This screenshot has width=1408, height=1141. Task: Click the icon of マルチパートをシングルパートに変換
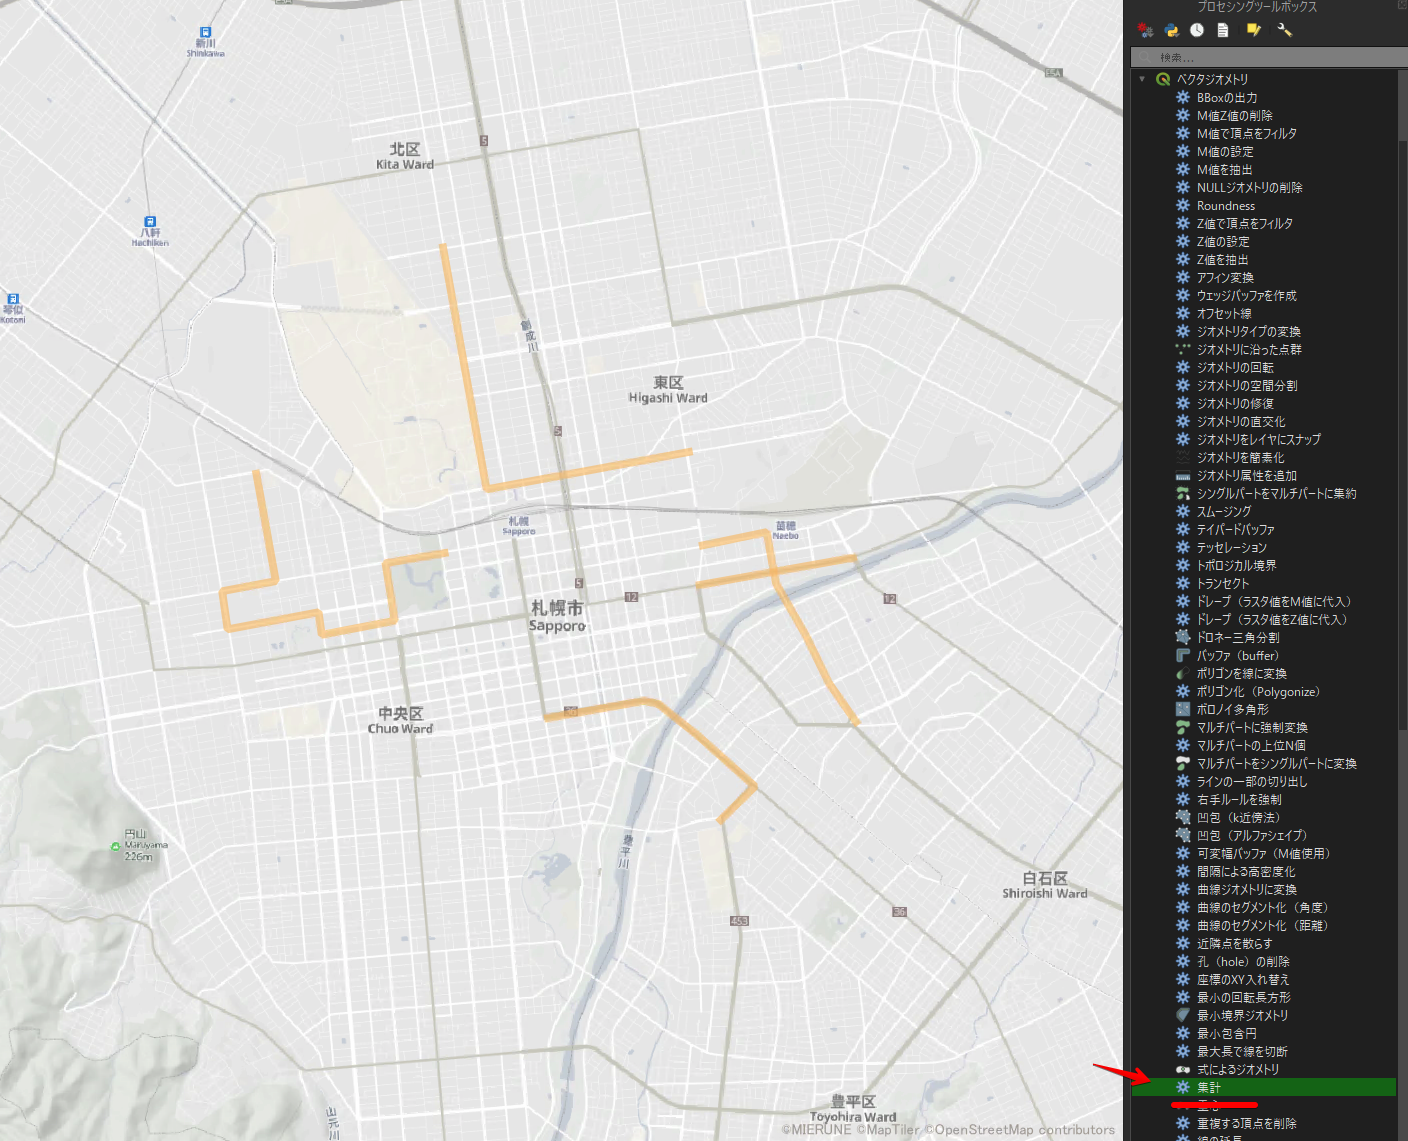1183,763
